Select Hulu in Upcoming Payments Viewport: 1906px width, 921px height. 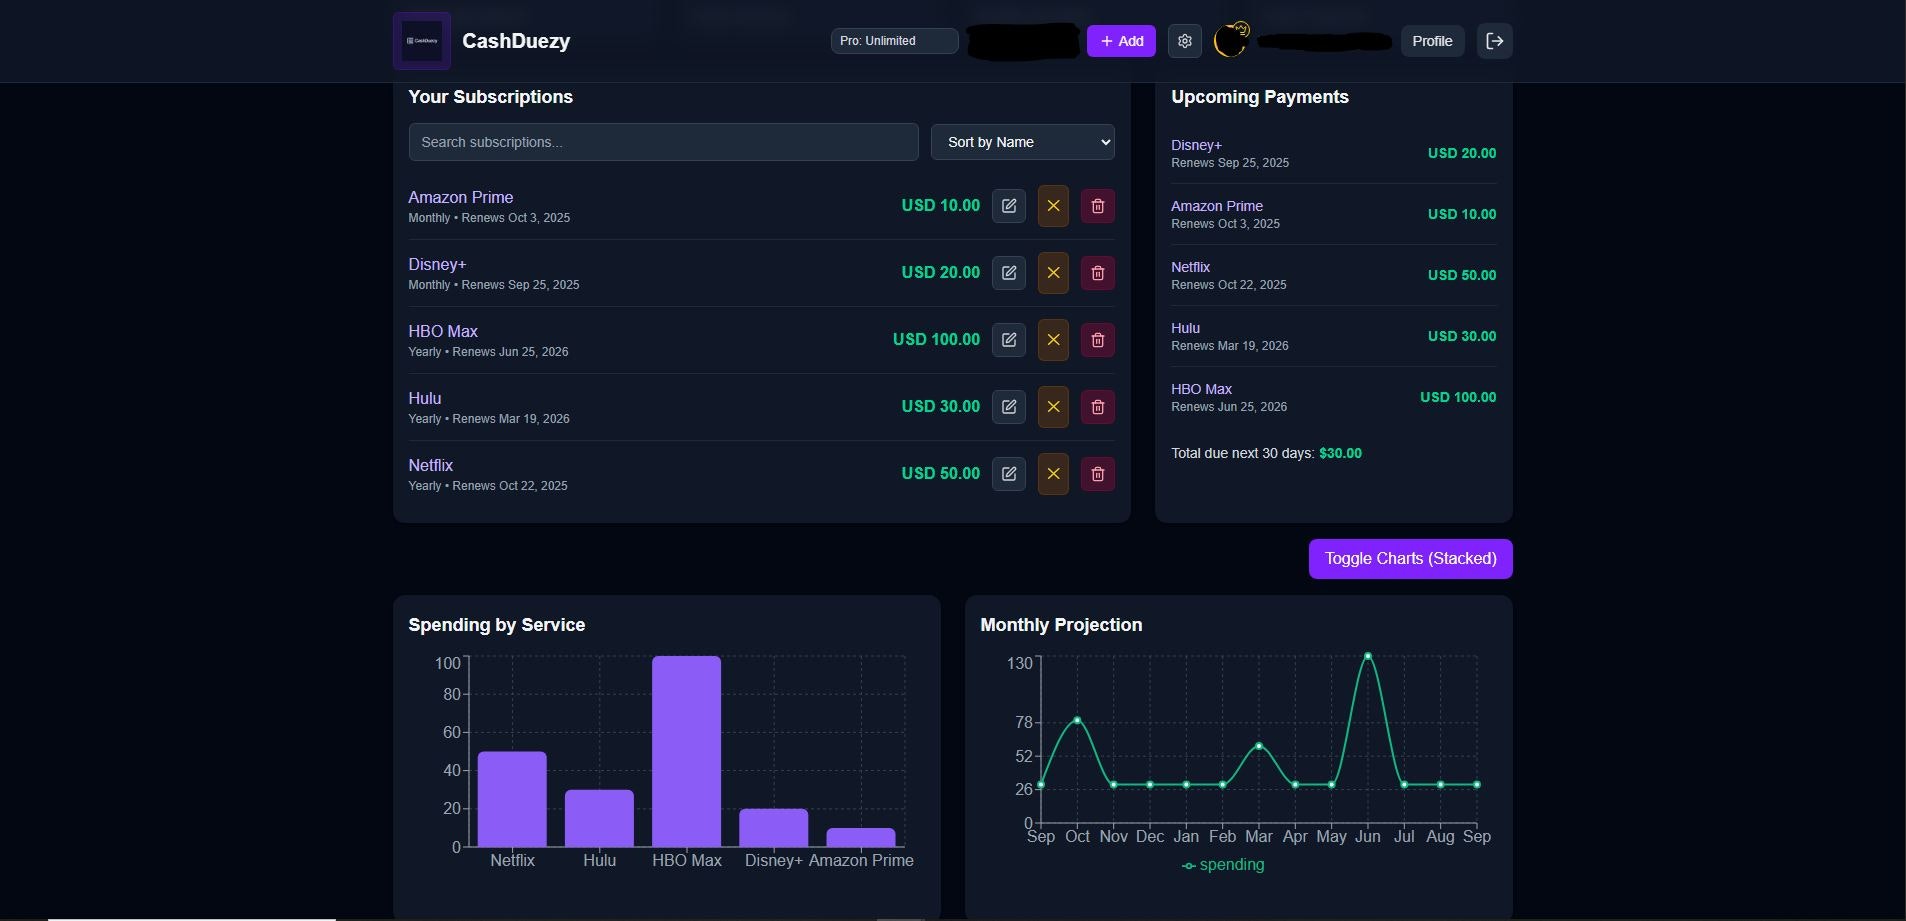(x=1185, y=328)
